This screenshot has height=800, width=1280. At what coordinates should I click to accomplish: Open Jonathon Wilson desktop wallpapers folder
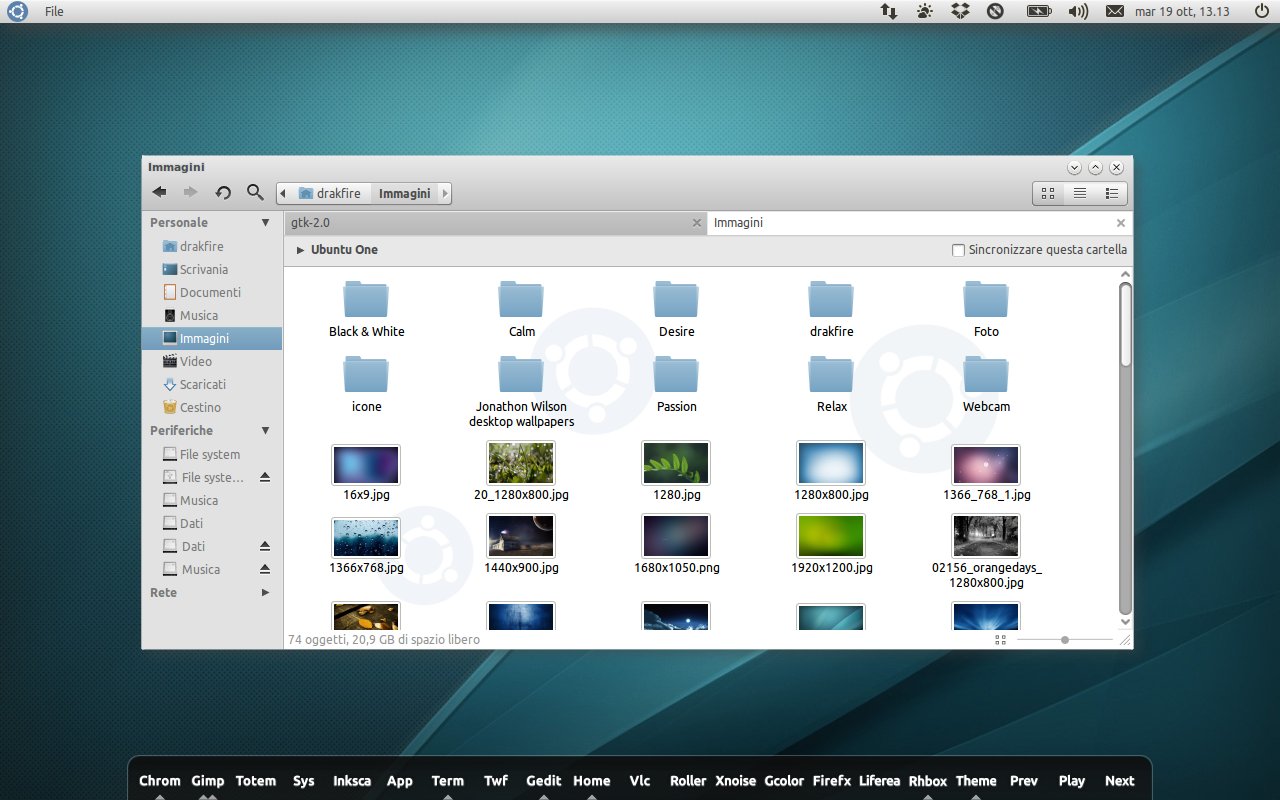tap(521, 392)
